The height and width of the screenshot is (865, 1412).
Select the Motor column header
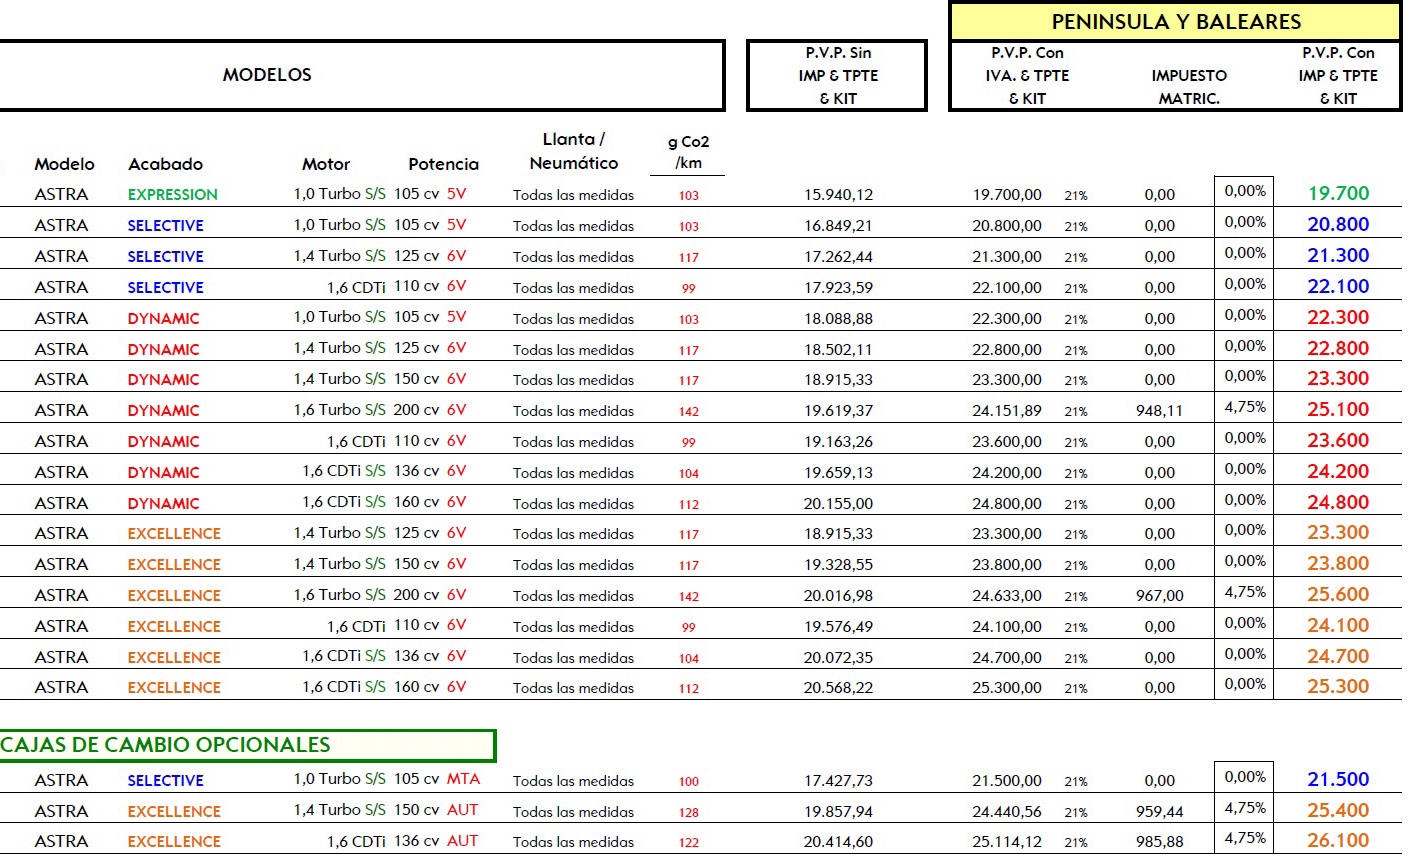(326, 164)
